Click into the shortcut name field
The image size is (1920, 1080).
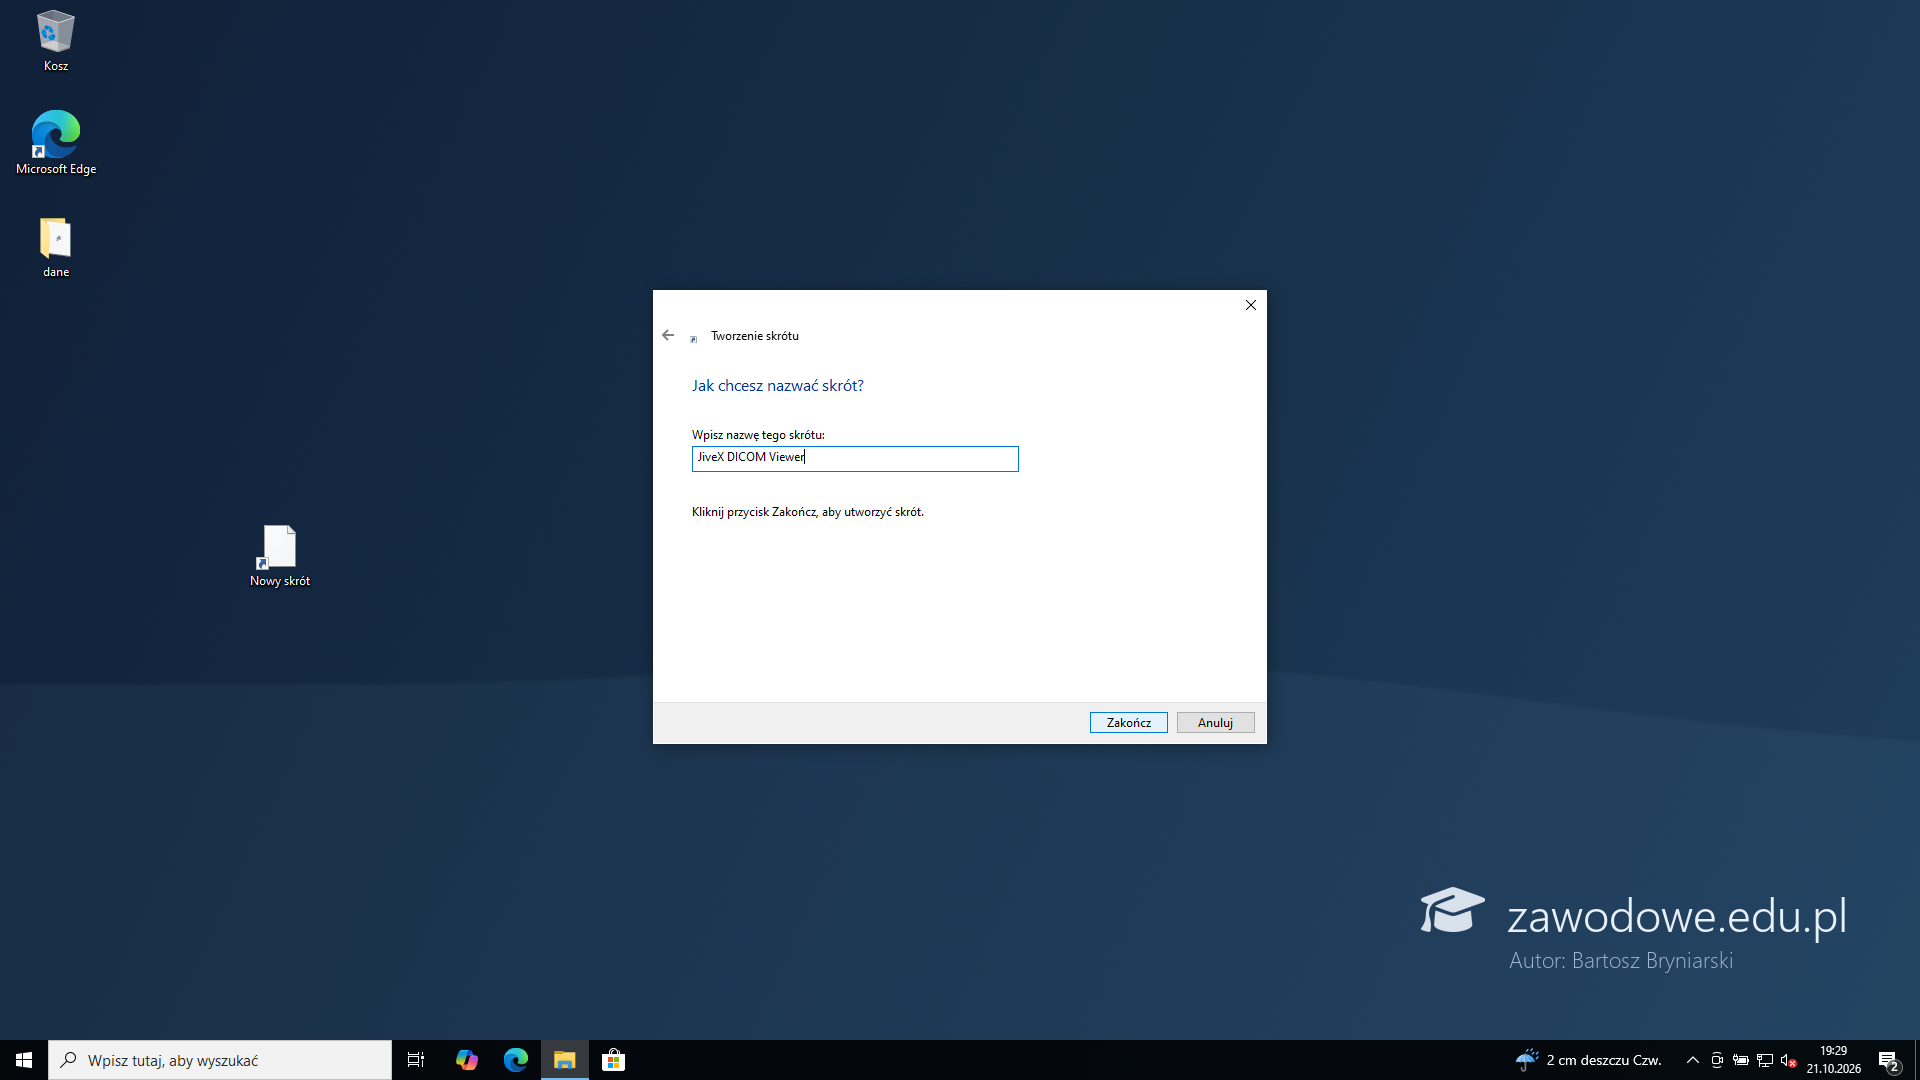tap(855, 458)
